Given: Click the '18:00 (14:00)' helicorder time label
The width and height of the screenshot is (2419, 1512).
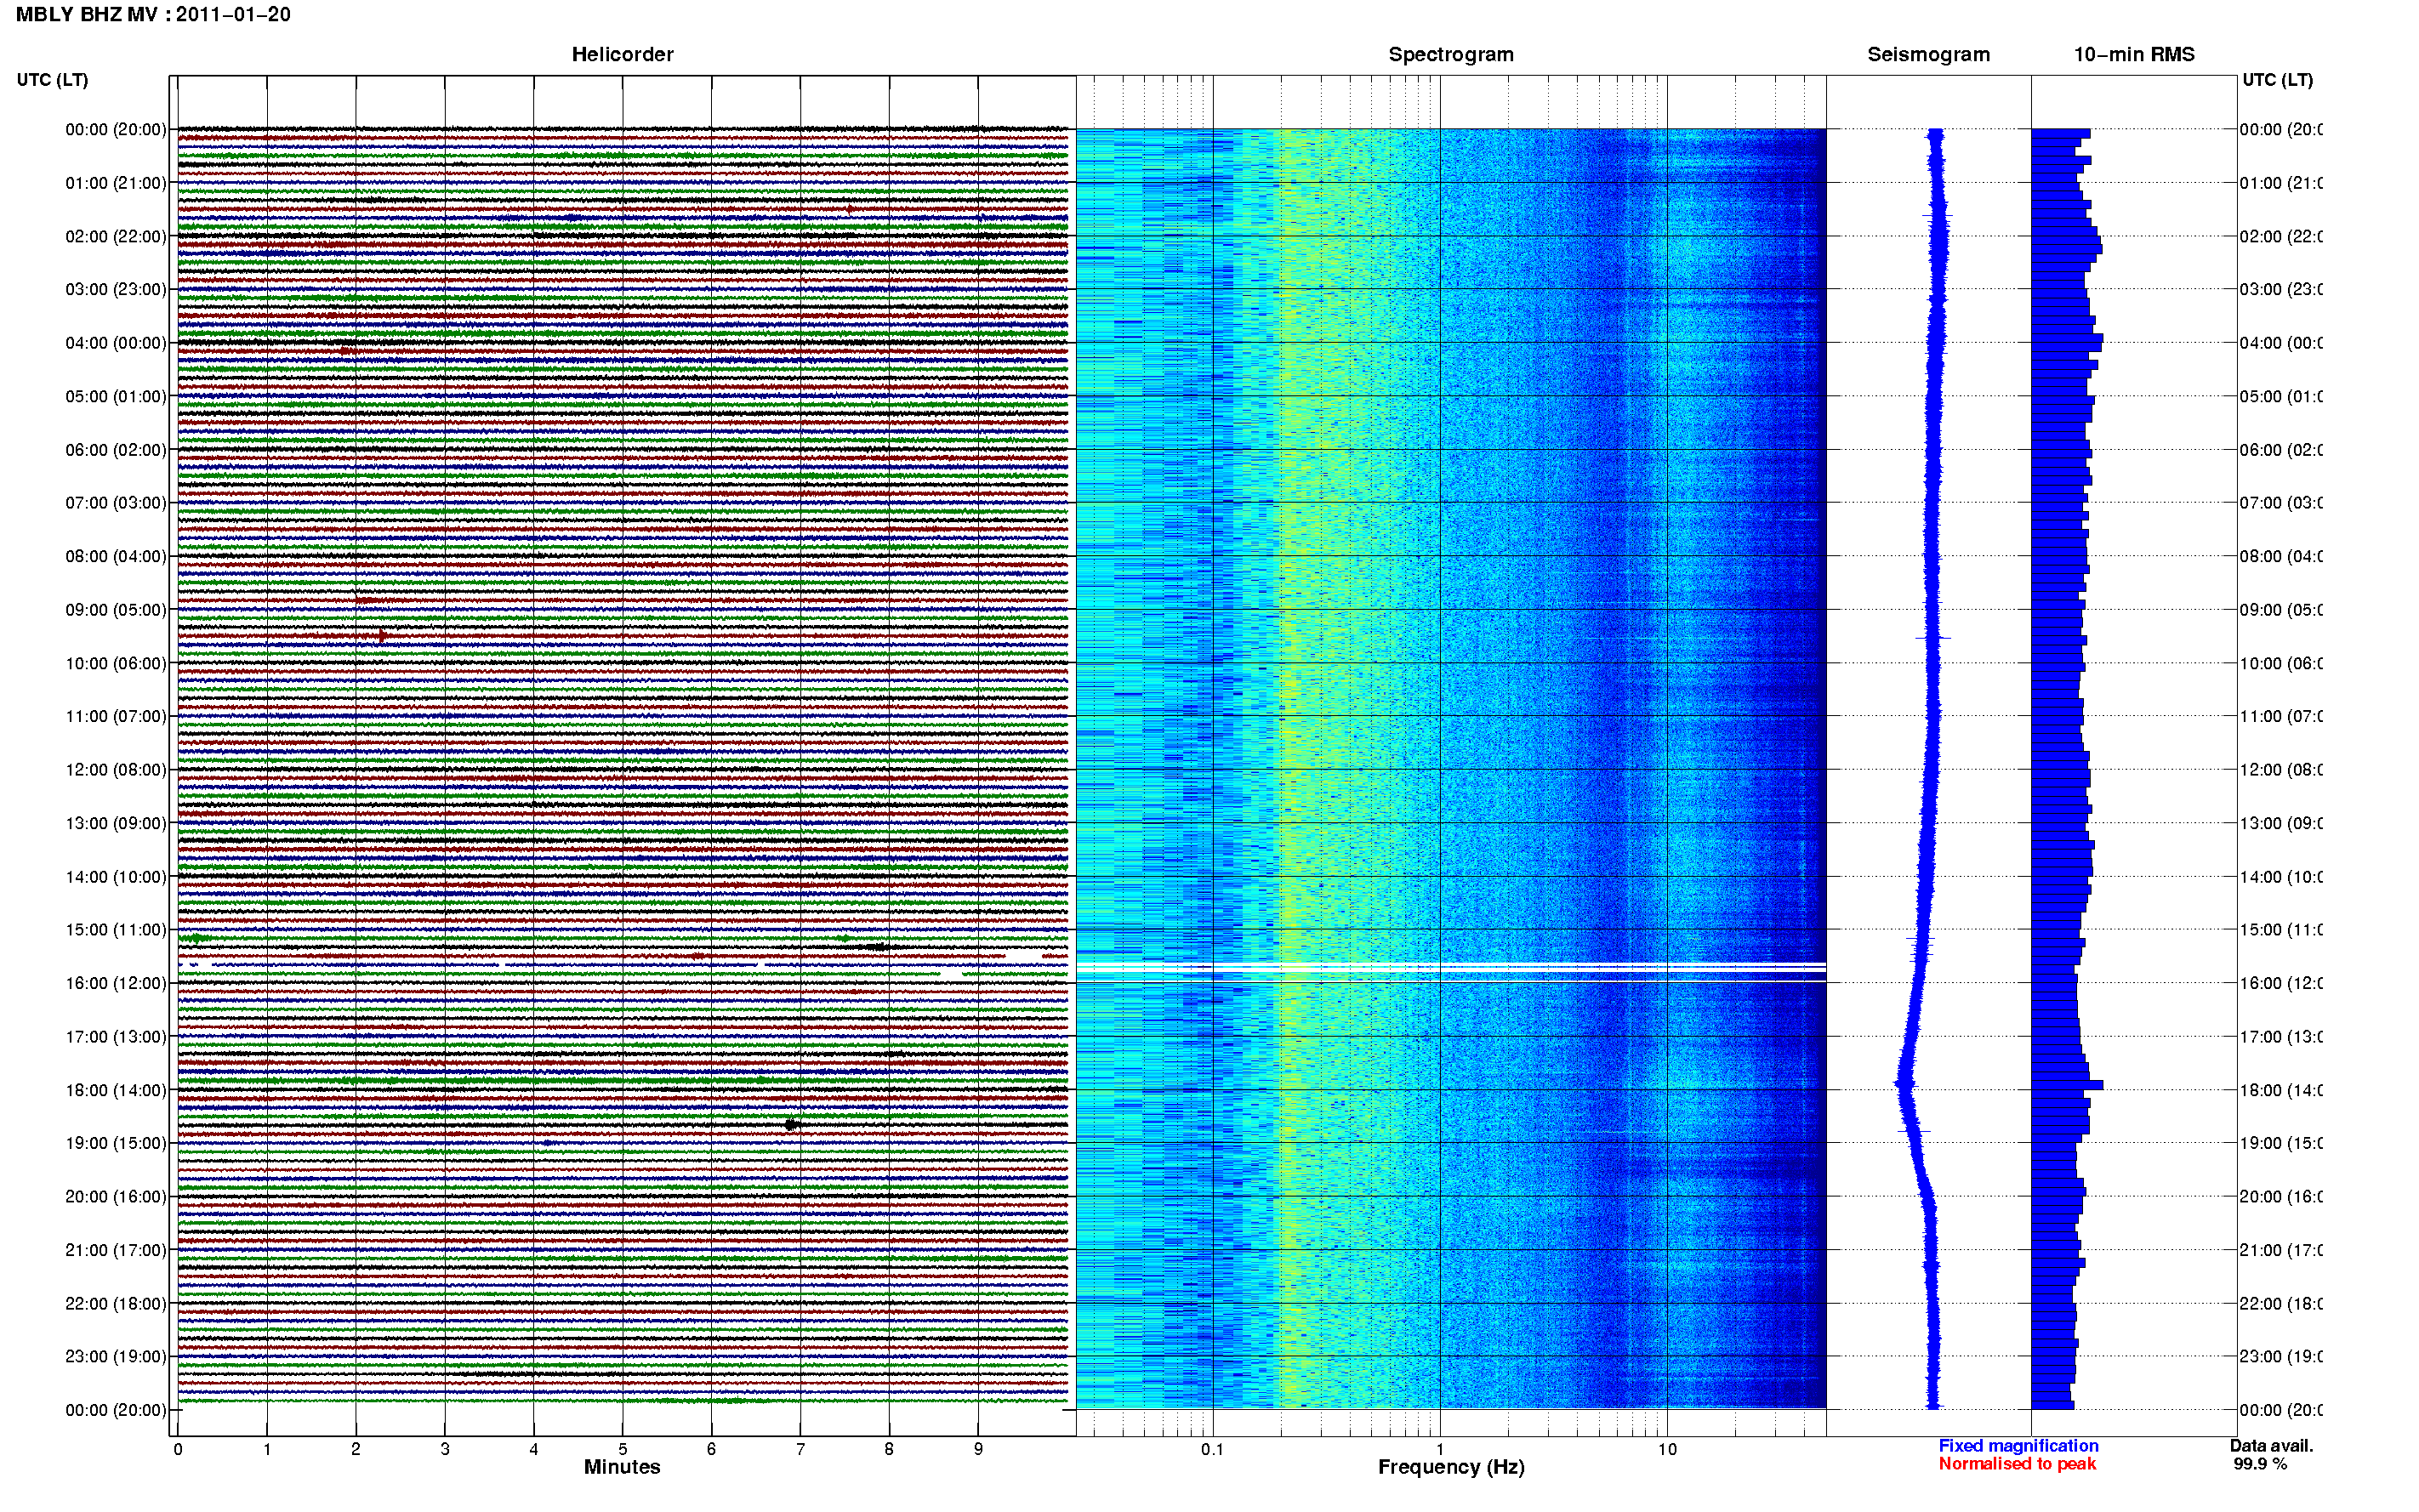Looking at the screenshot, I should coord(116,1091).
